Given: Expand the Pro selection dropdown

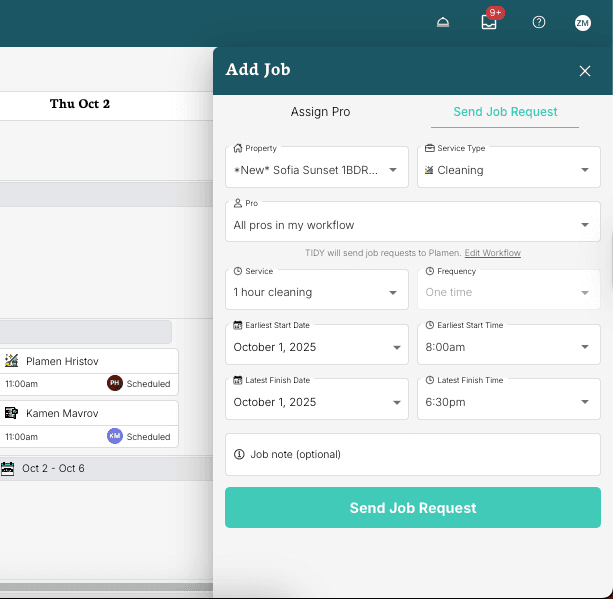Looking at the screenshot, I should (412, 225).
